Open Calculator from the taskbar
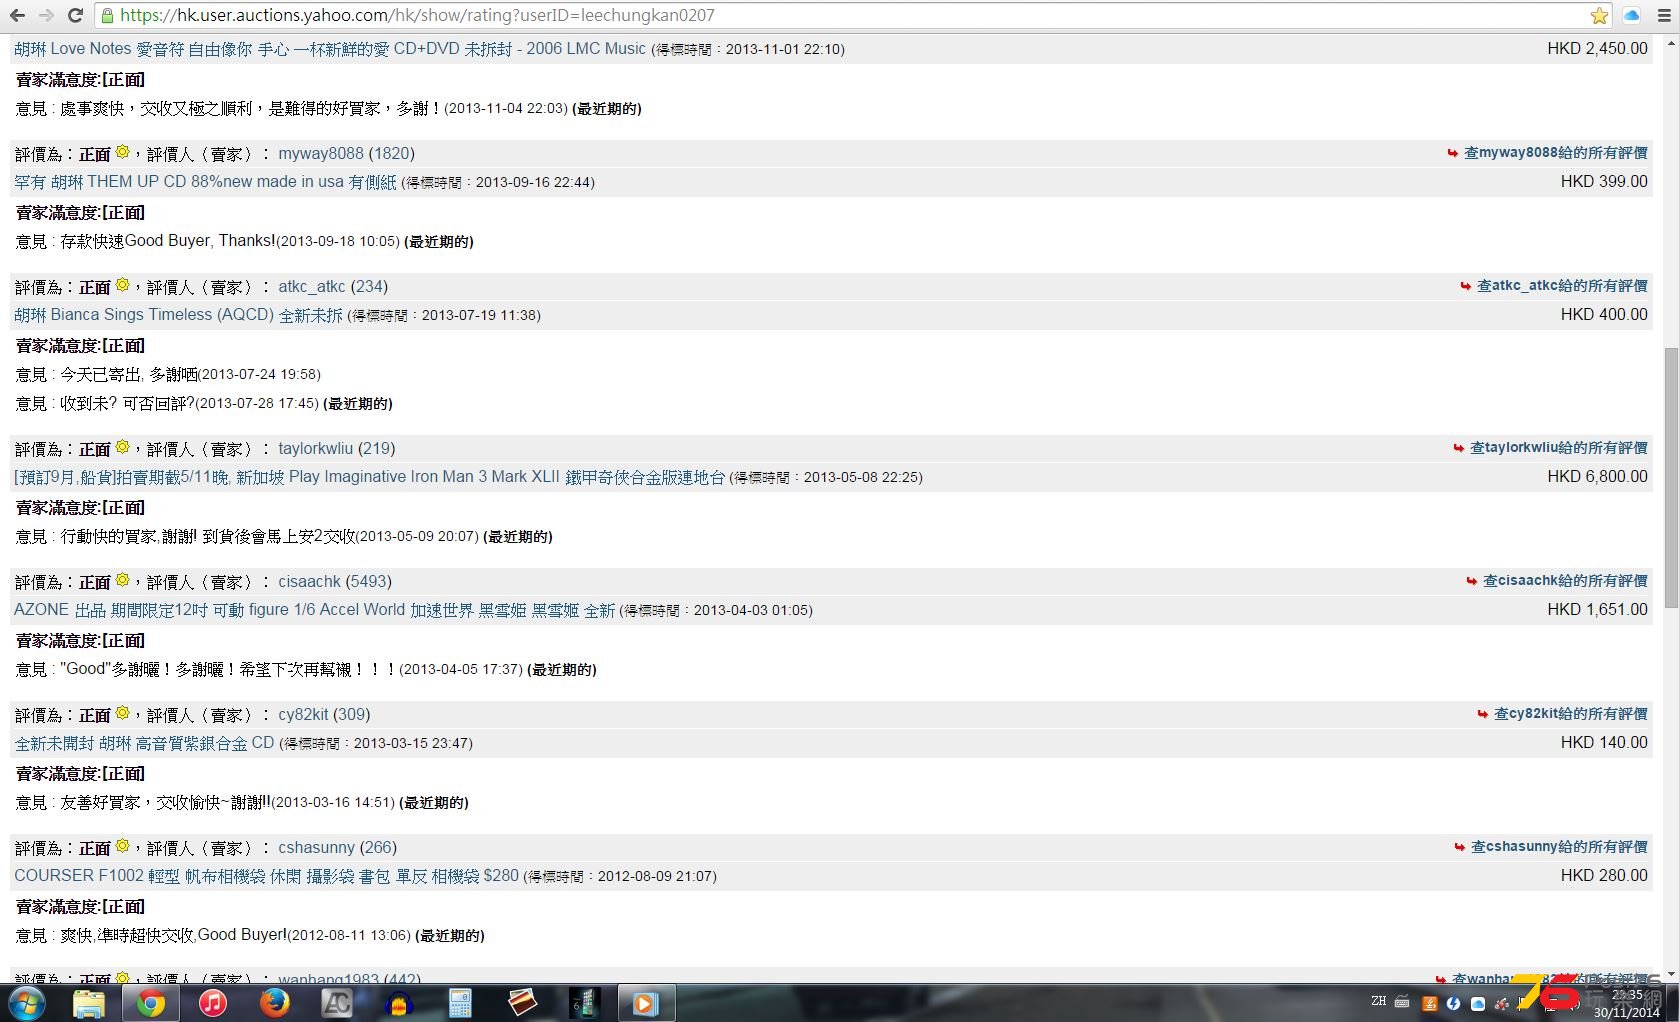 [x=460, y=1003]
